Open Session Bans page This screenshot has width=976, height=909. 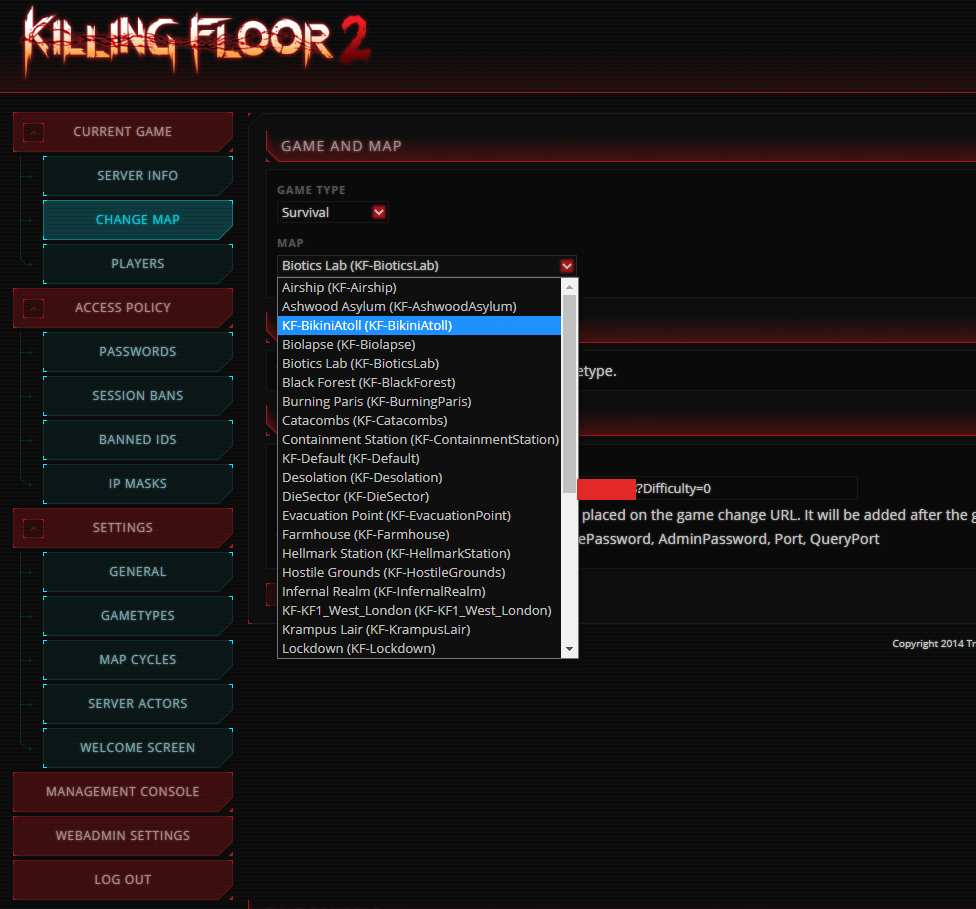(138, 396)
